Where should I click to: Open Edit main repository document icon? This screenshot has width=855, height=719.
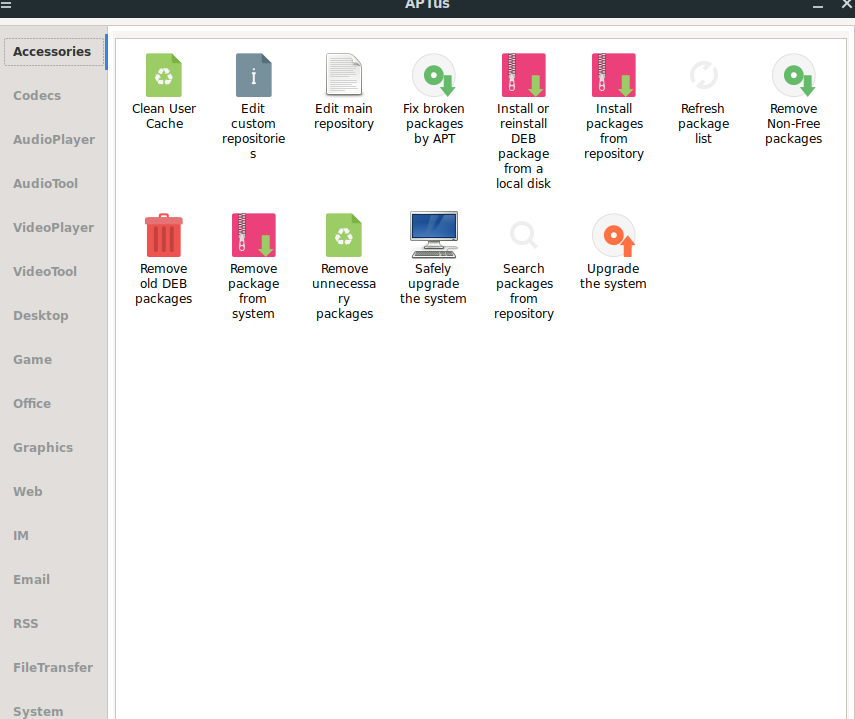(344, 75)
